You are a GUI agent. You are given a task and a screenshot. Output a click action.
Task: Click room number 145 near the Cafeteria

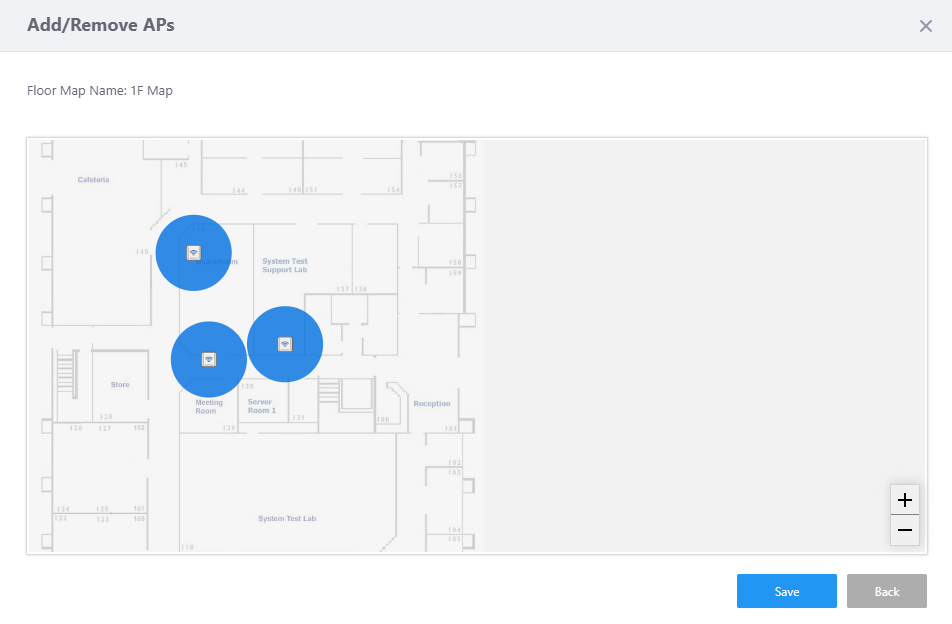coord(180,164)
